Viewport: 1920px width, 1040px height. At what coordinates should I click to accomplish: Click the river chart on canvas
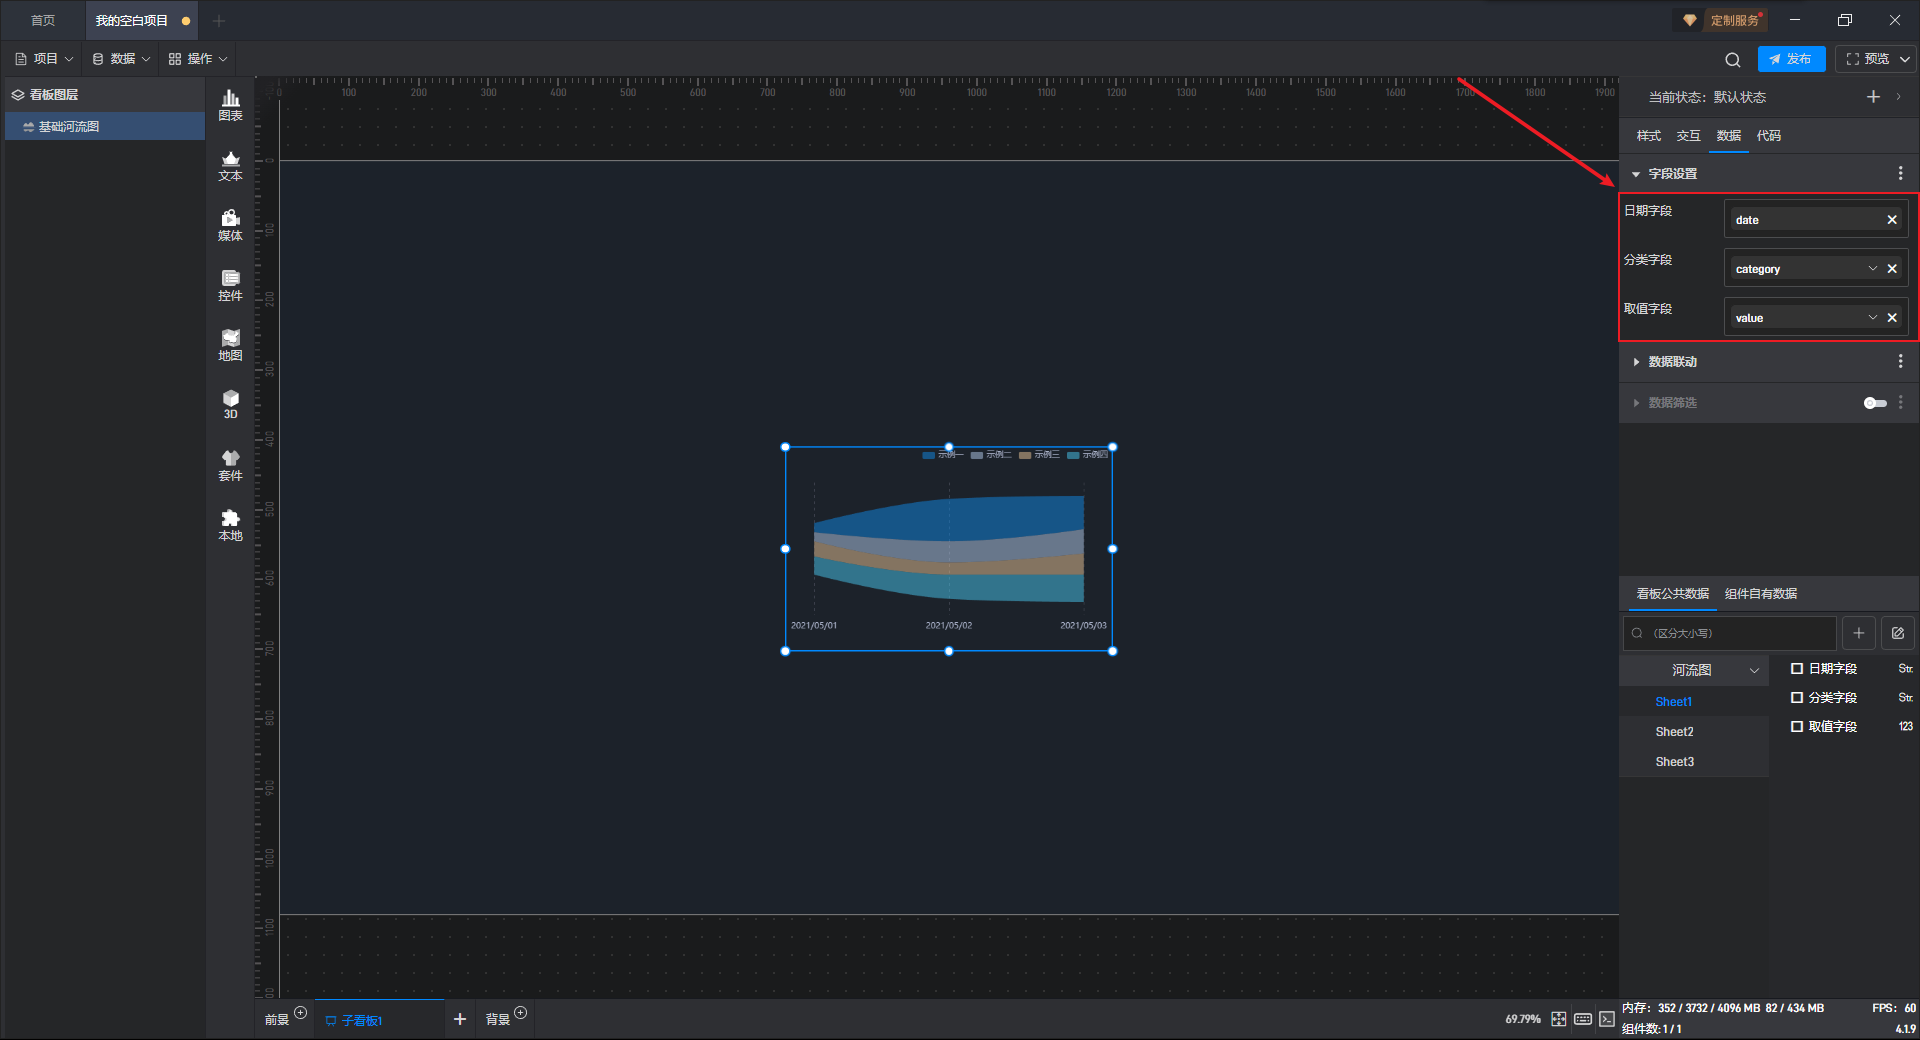(948, 548)
